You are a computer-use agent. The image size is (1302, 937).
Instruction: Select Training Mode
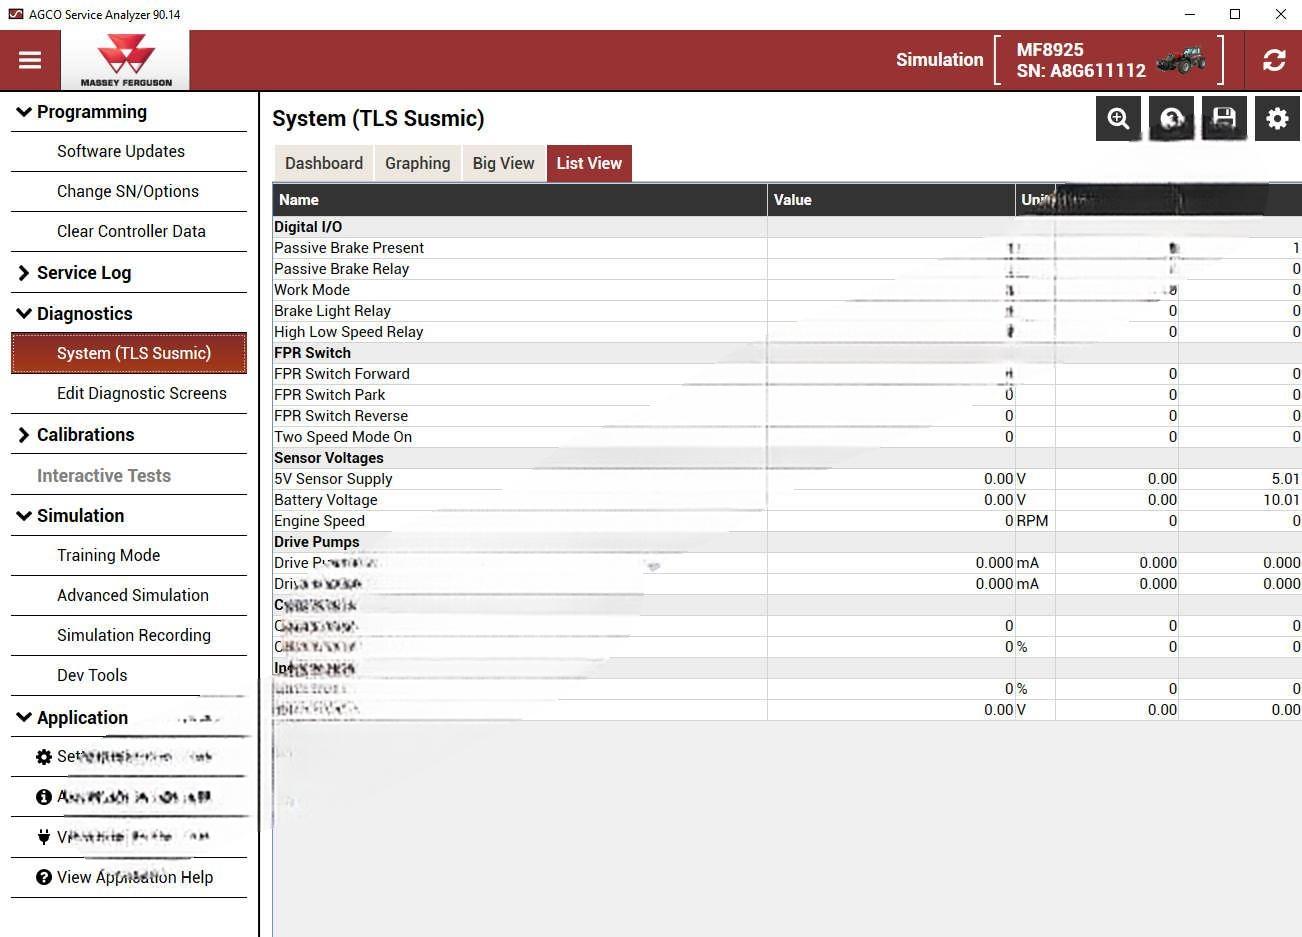tap(108, 555)
